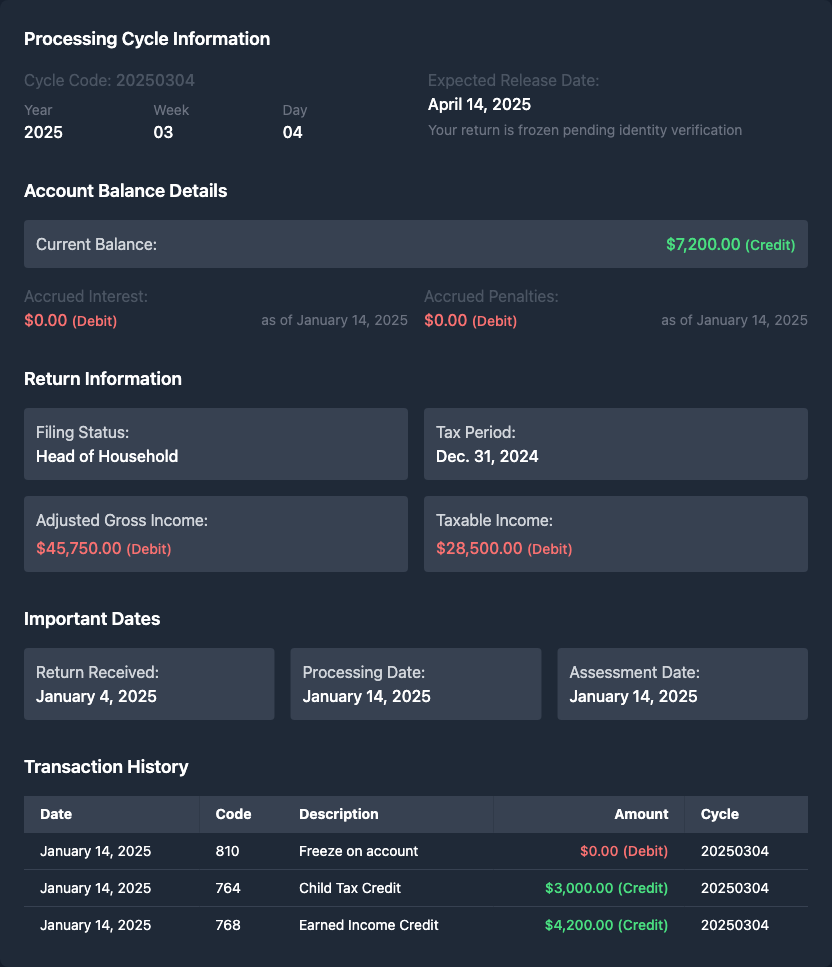Select the Adjusted Gross Income card
Screen dimensions: 832x967
(216, 534)
